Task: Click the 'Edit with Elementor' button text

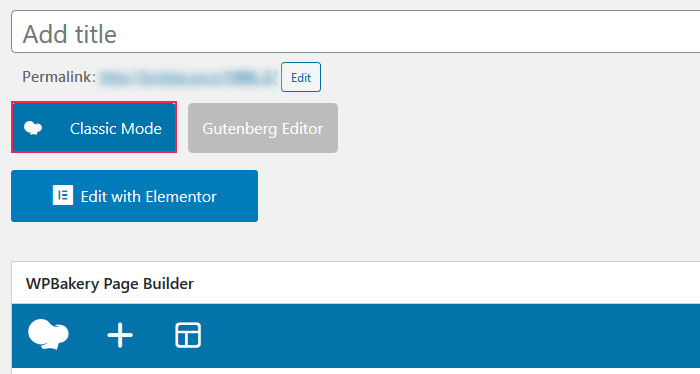Action: (x=149, y=196)
